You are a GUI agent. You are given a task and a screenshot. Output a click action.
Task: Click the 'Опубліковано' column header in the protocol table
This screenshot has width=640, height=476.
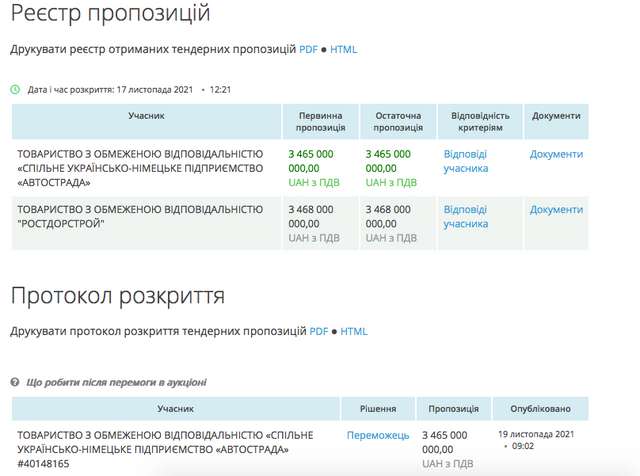[540, 409]
